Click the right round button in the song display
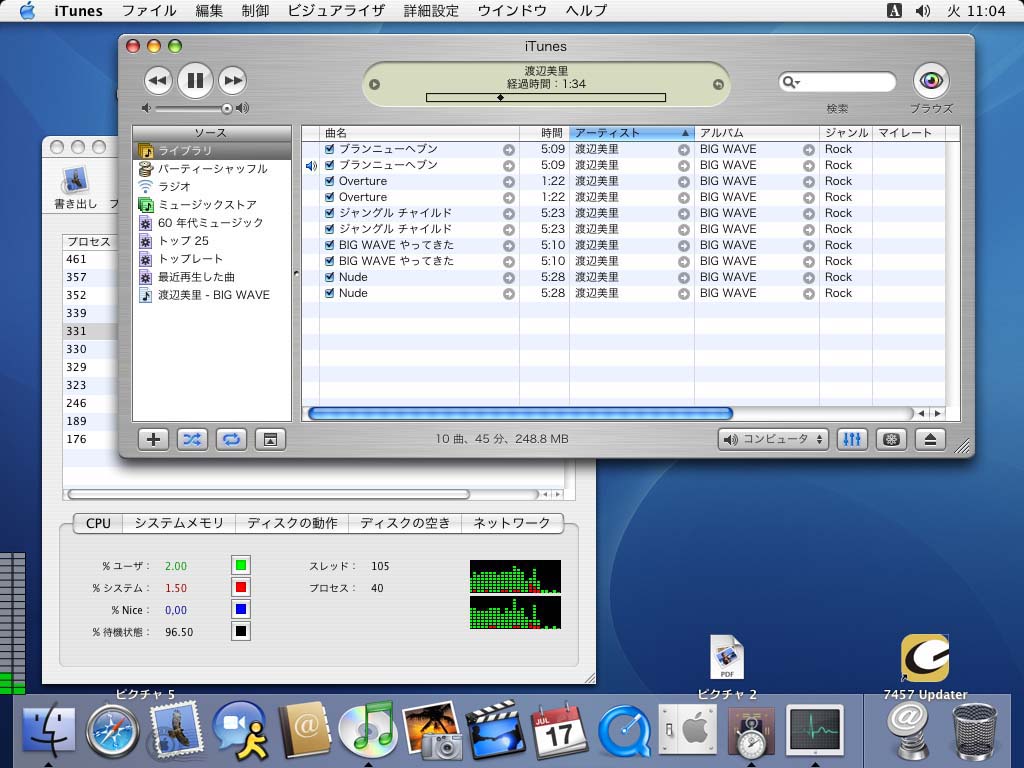Viewport: 1024px width, 768px height. point(718,84)
